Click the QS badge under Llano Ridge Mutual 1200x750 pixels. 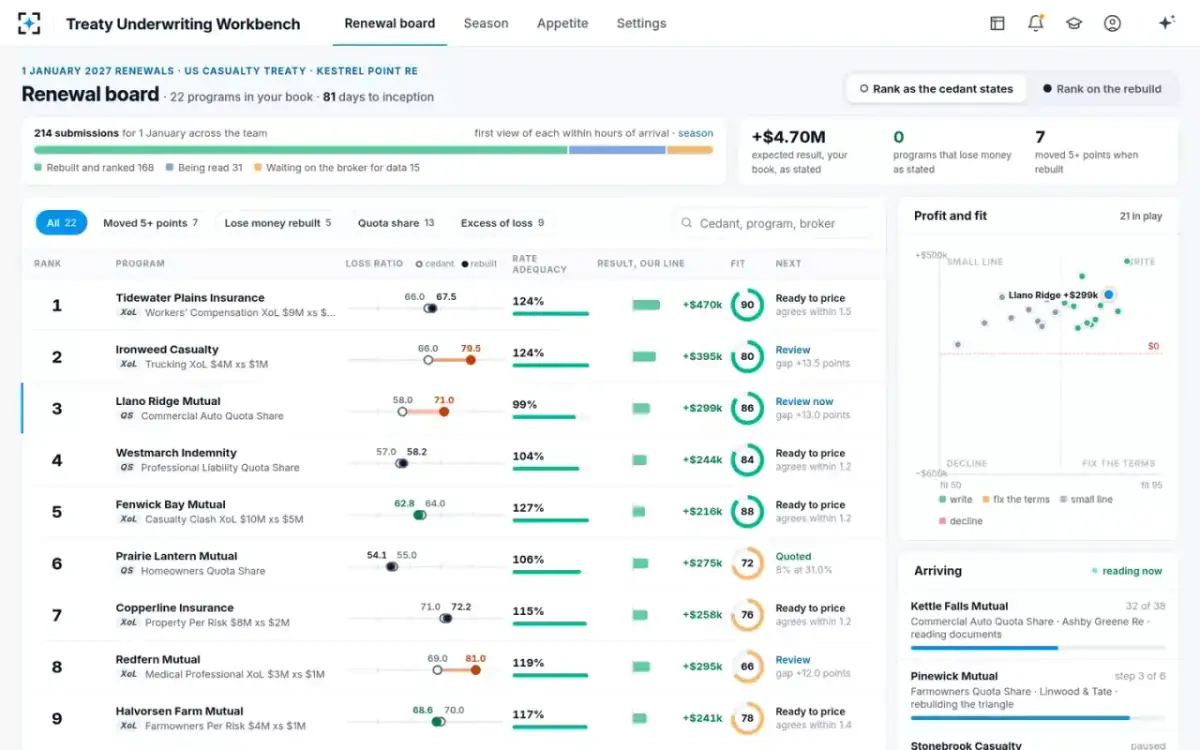point(126,416)
